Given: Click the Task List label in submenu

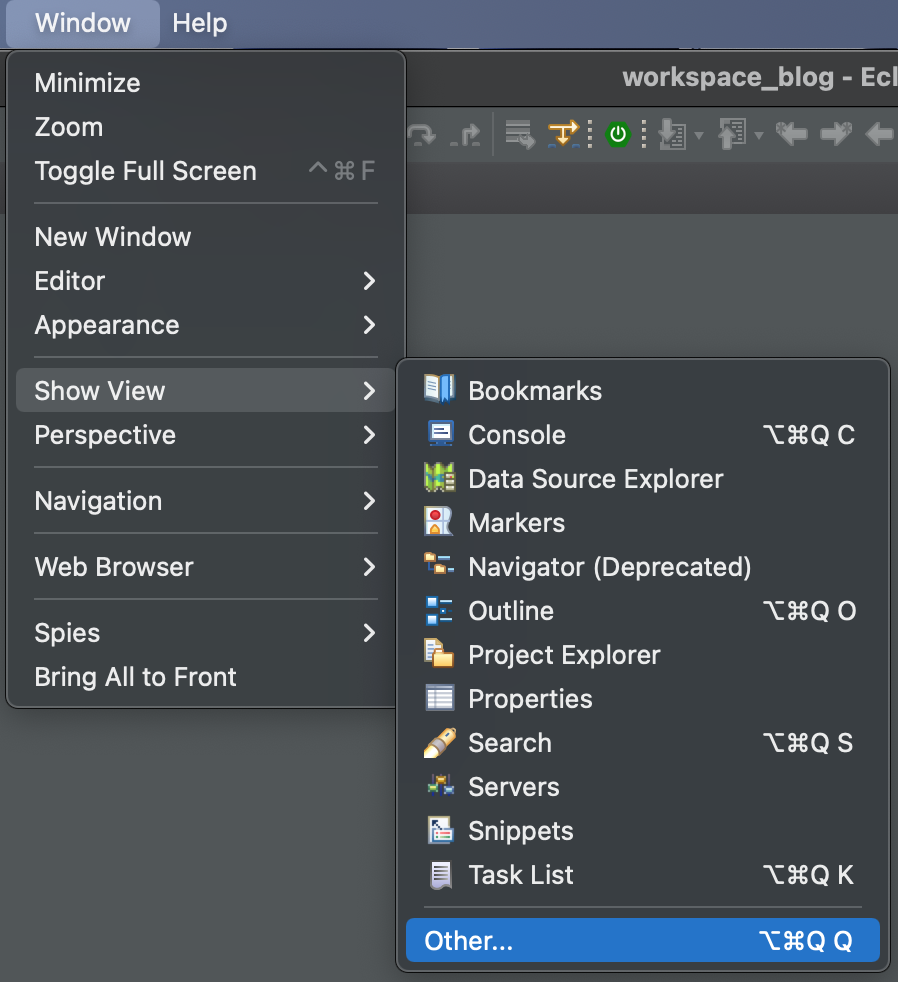Looking at the screenshot, I should [x=520, y=875].
